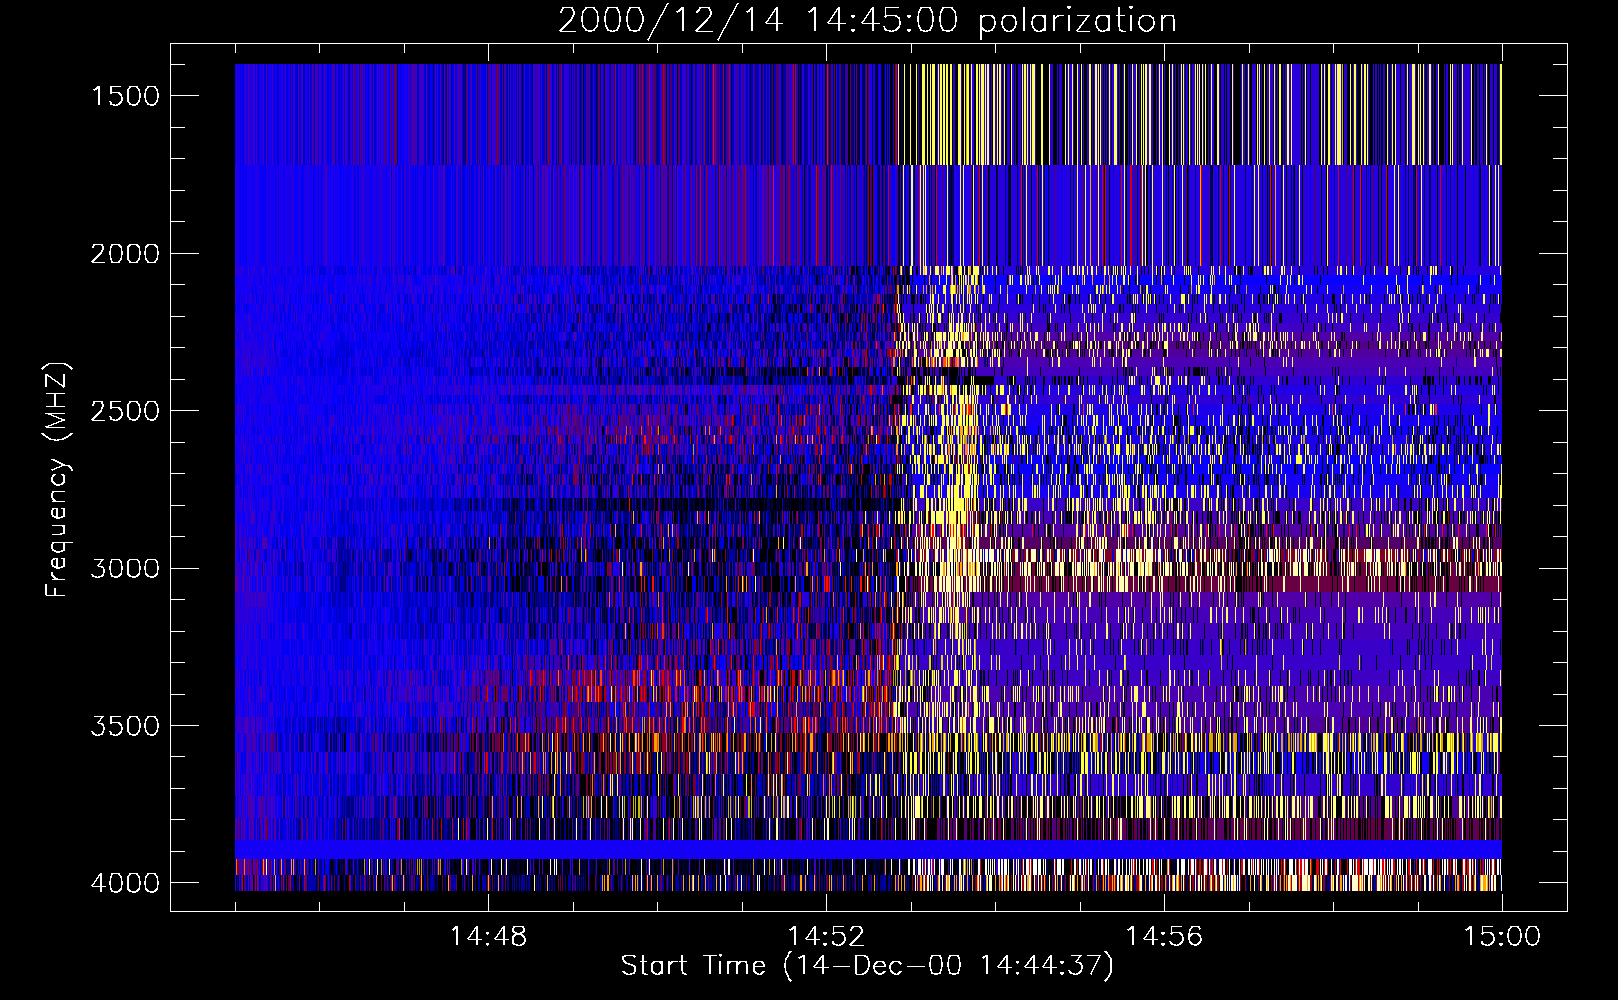This screenshot has width=1618, height=1000.
Task: Click the 14:52 time tick label
Action: [x=826, y=937]
